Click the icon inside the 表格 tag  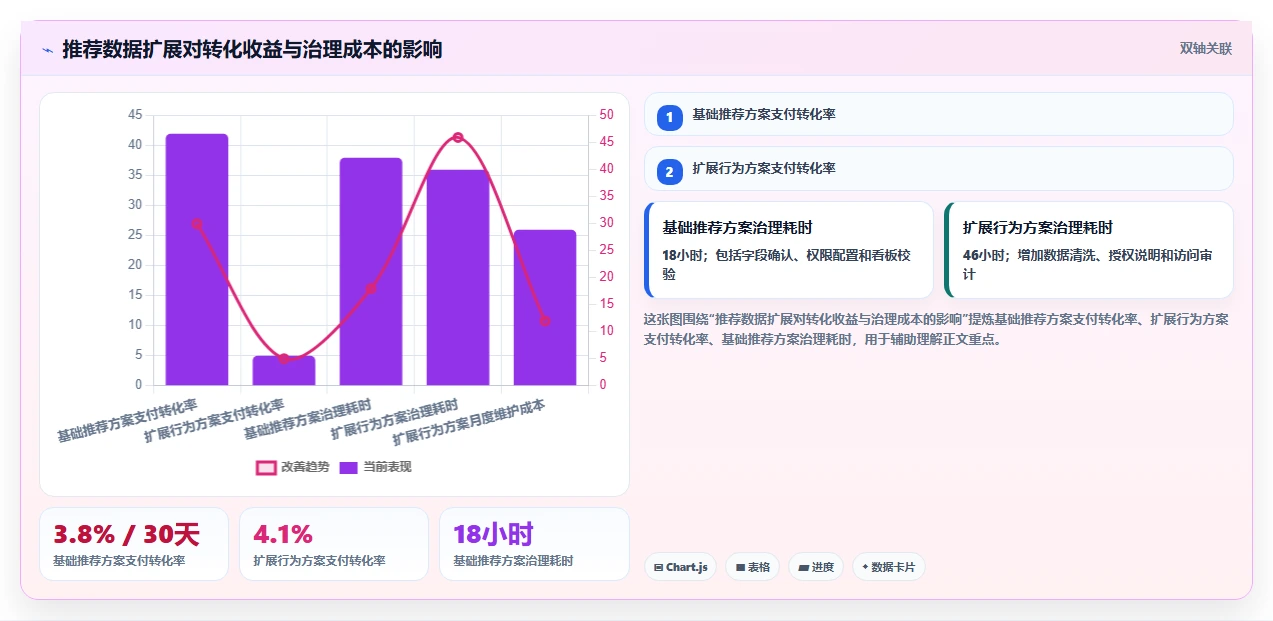click(x=740, y=567)
